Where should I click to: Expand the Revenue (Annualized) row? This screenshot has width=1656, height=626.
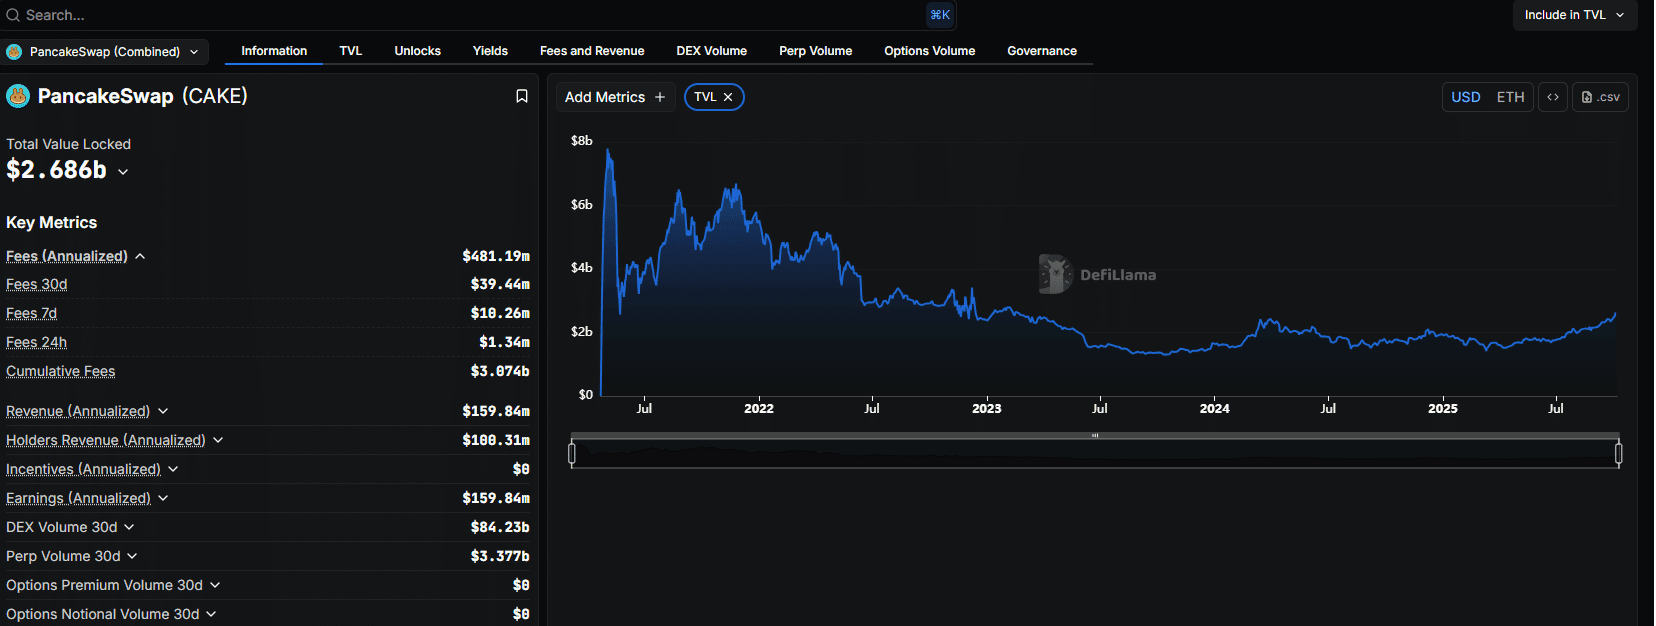[163, 411]
